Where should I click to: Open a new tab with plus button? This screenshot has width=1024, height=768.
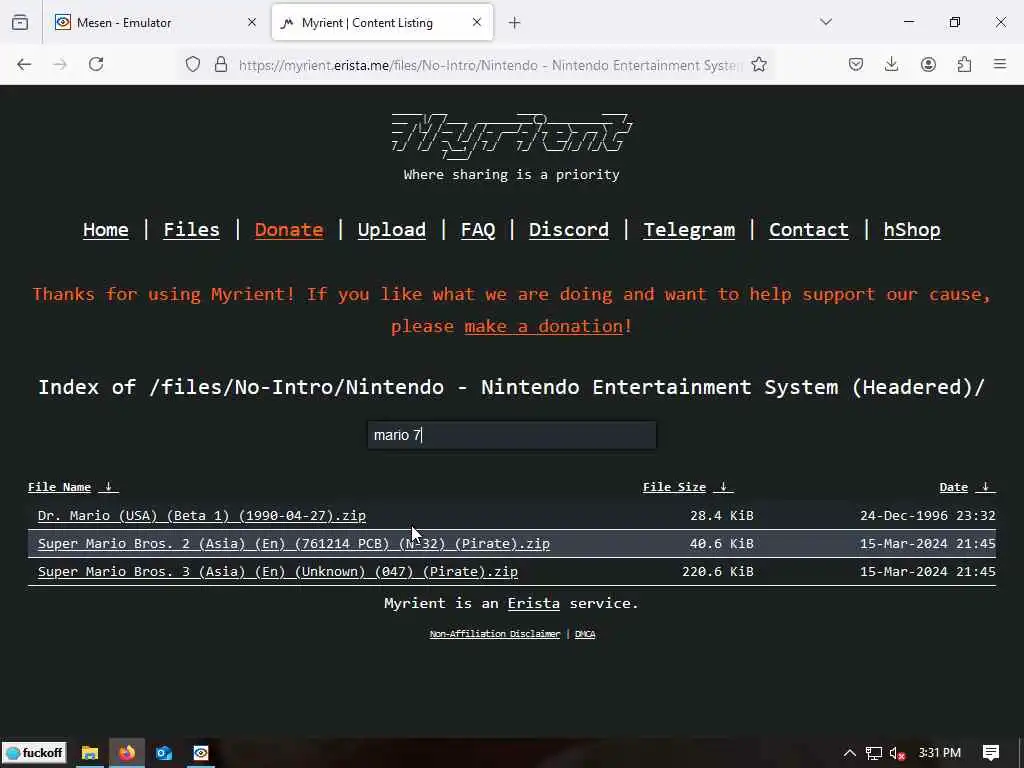click(515, 23)
